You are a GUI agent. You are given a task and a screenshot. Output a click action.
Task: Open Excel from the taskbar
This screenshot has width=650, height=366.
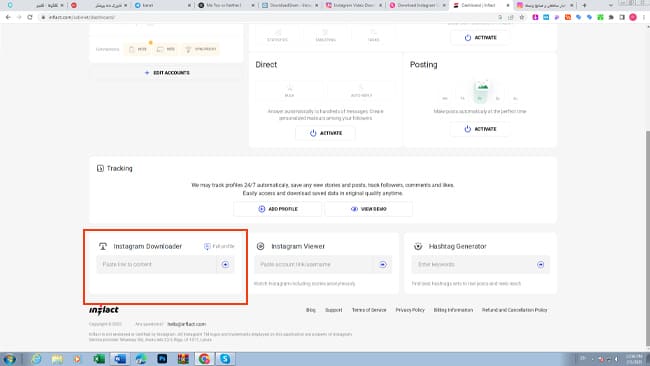(99, 359)
